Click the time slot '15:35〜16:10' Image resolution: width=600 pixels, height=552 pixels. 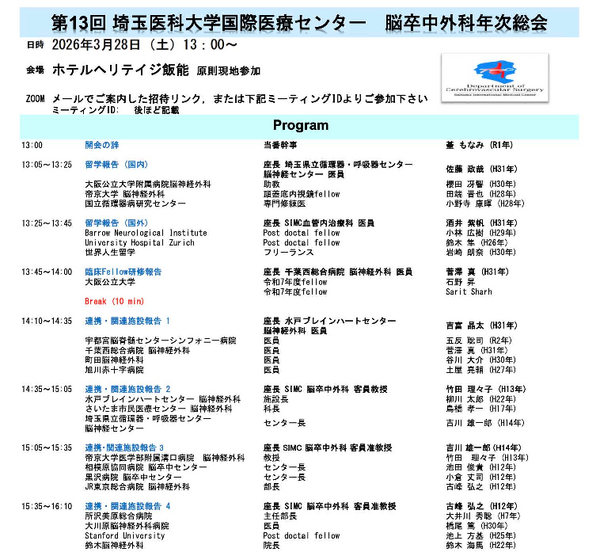(x=47, y=506)
